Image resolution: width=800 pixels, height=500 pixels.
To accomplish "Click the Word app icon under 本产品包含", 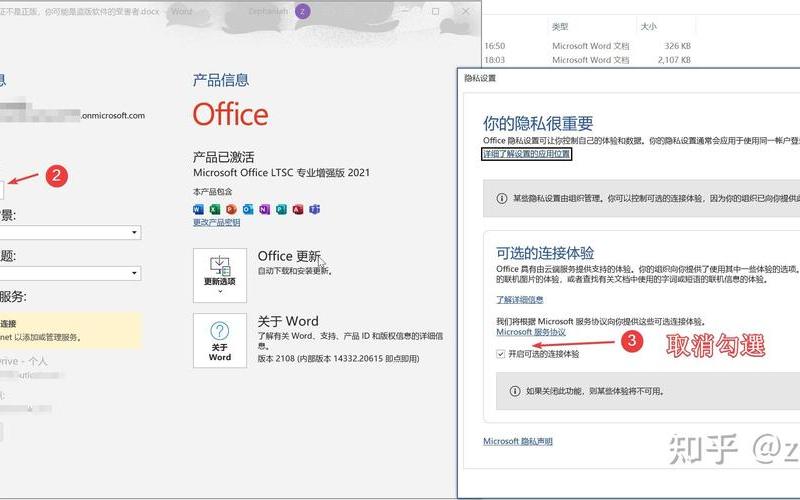I will click(x=198, y=209).
